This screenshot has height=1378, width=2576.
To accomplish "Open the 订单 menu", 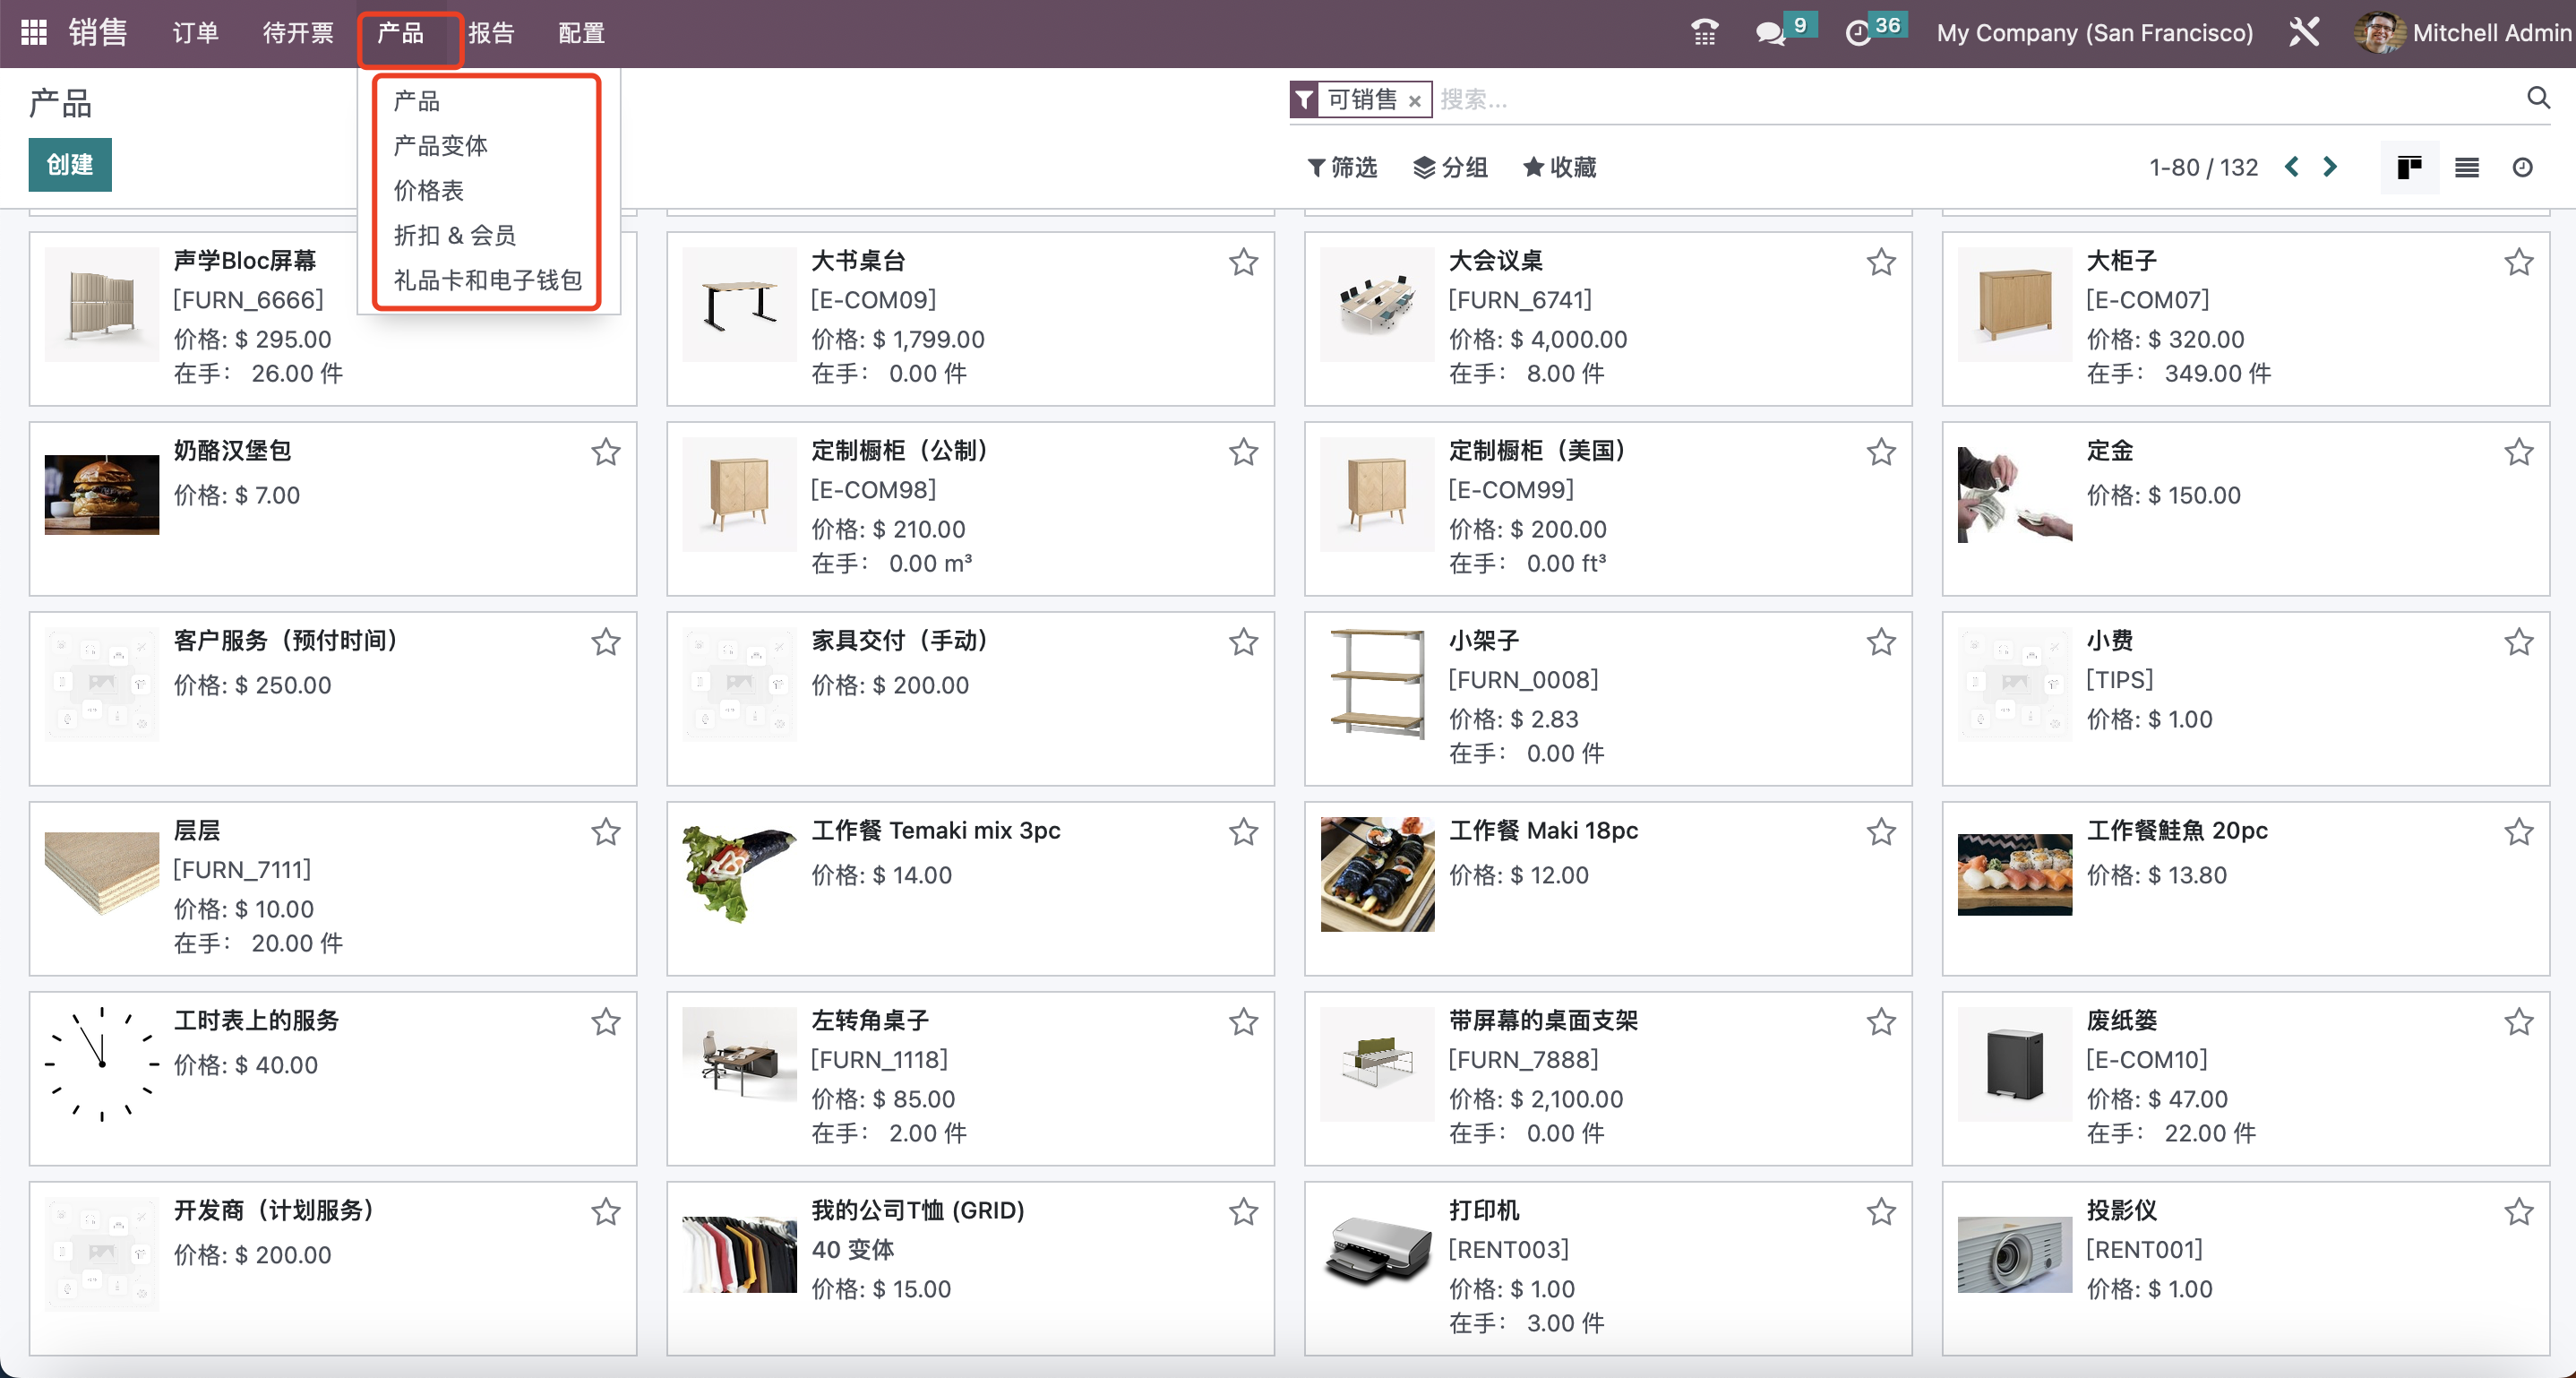I will tap(196, 33).
